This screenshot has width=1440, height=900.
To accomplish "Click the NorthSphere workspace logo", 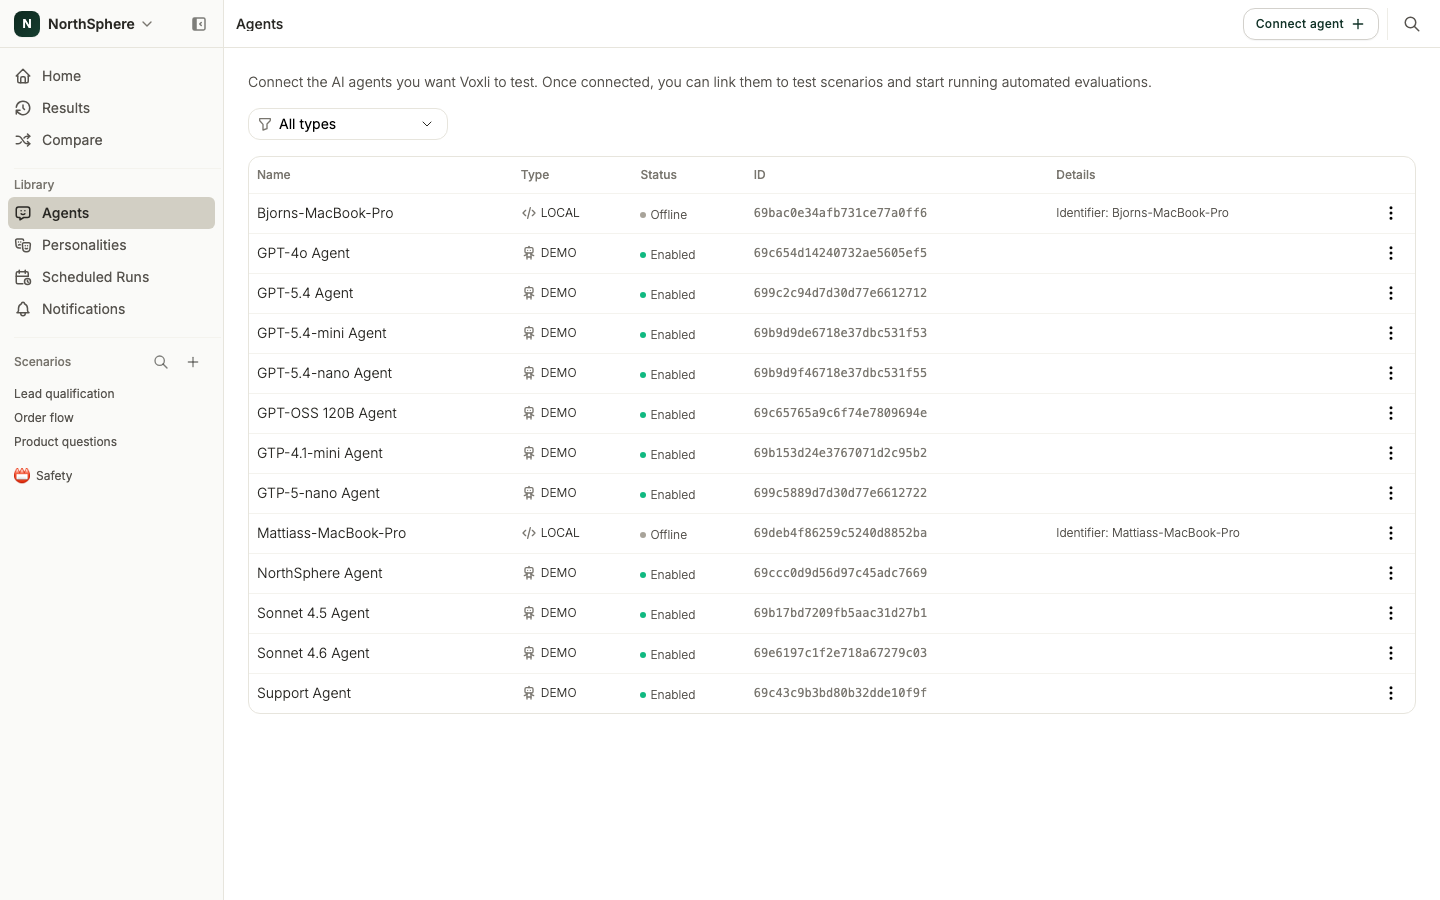I will [x=27, y=24].
